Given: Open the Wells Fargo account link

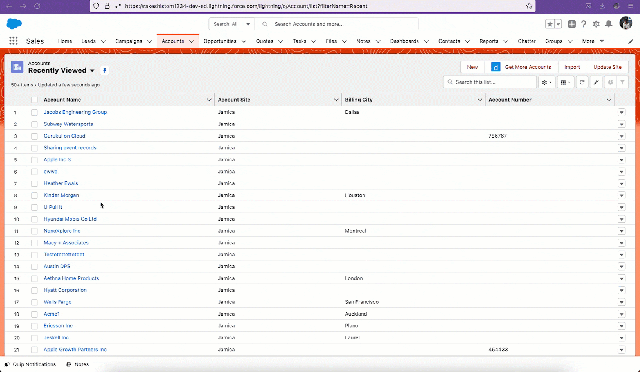Looking at the screenshot, I should click(57, 302).
